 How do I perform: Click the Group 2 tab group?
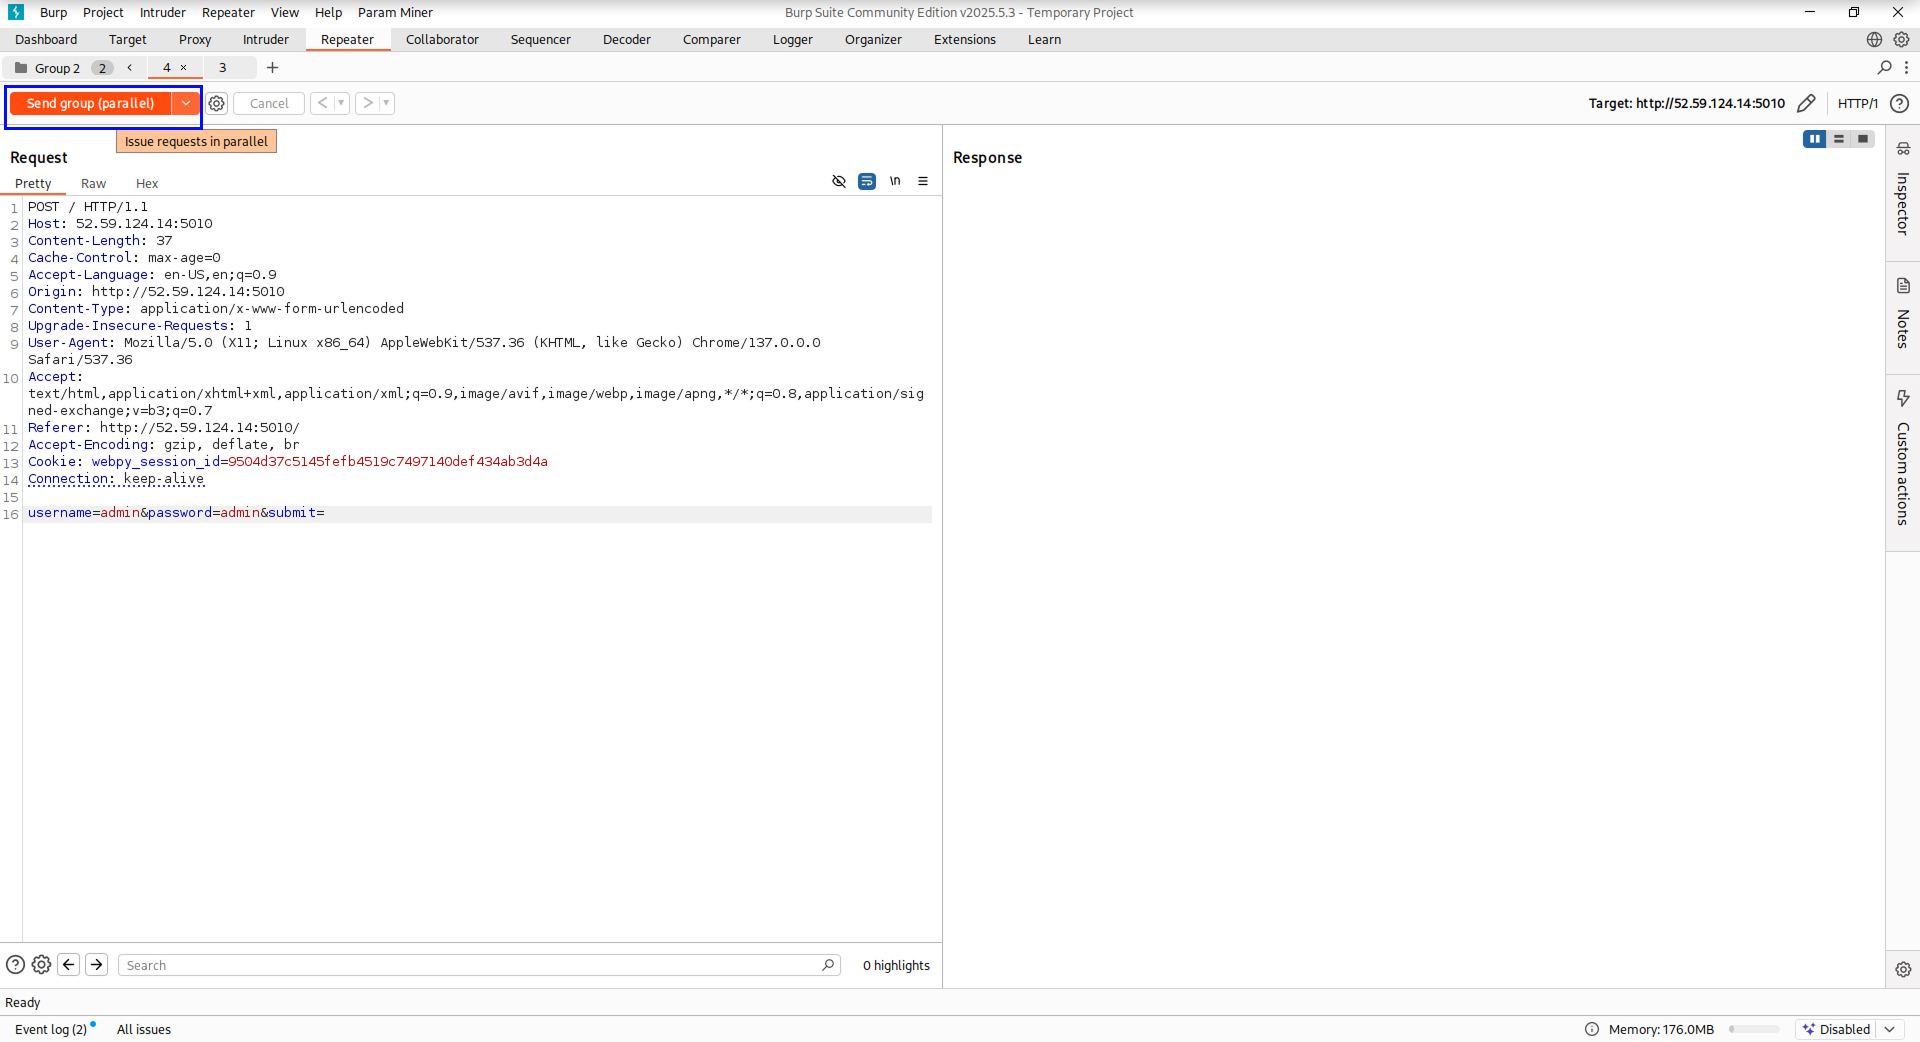point(58,68)
